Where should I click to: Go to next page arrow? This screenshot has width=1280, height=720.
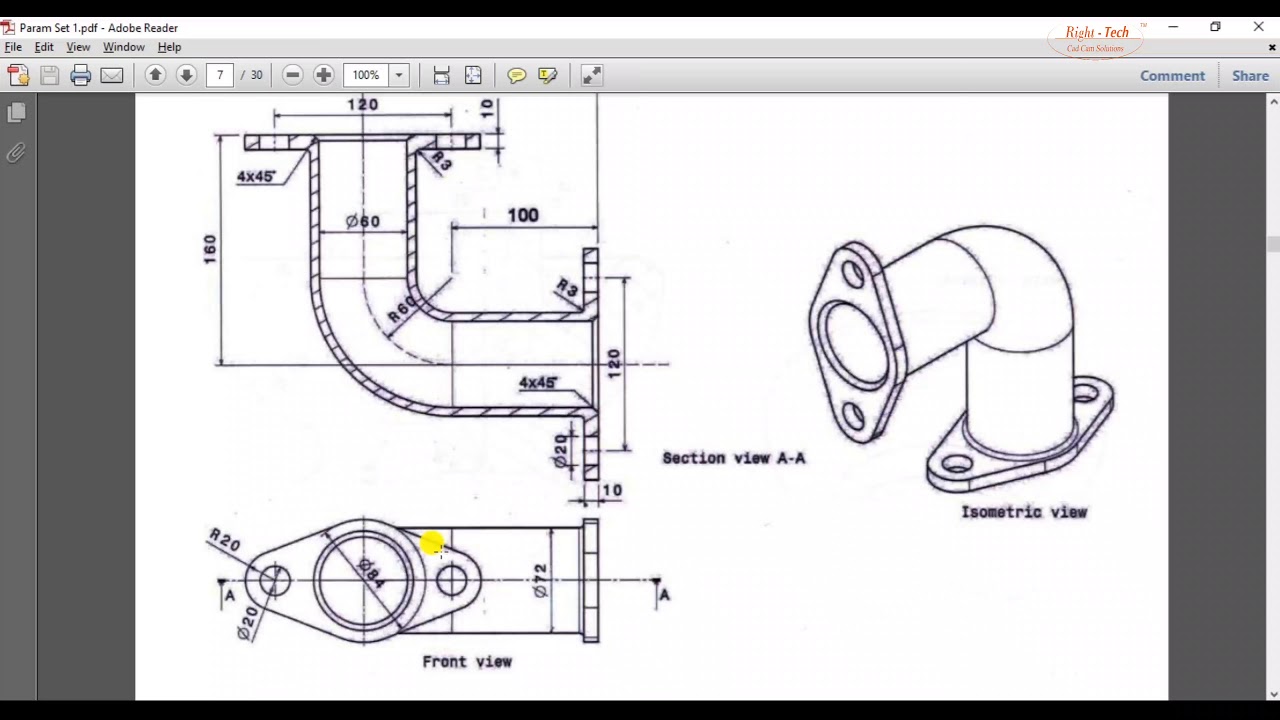(x=186, y=75)
